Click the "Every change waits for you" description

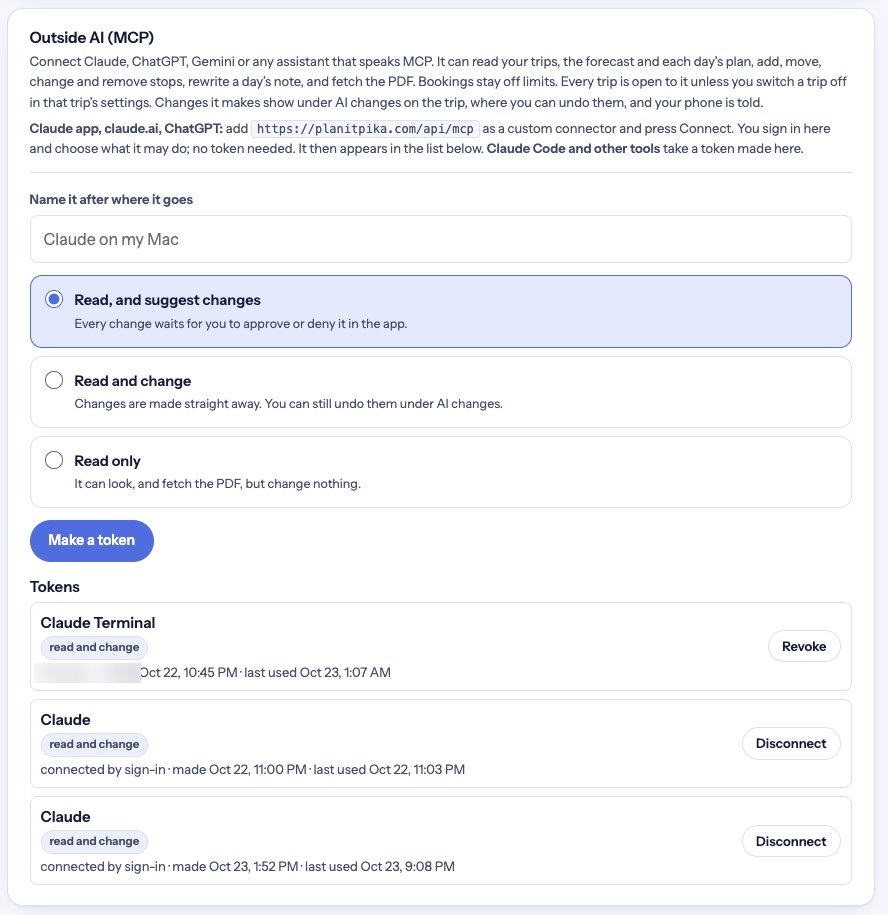(240, 324)
